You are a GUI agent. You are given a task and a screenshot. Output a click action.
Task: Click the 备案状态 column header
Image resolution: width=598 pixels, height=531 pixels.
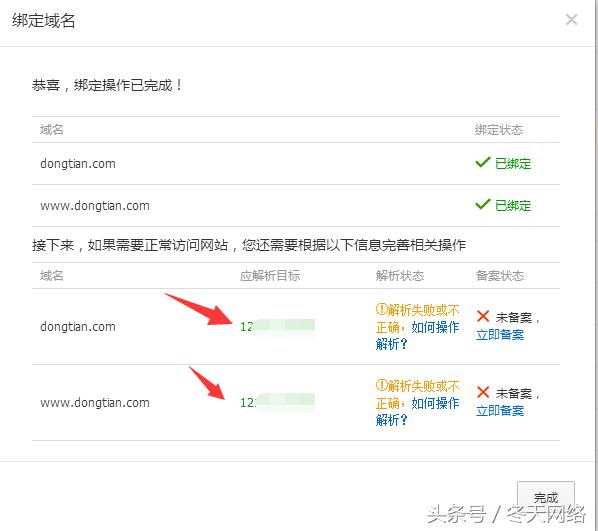click(500, 275)
